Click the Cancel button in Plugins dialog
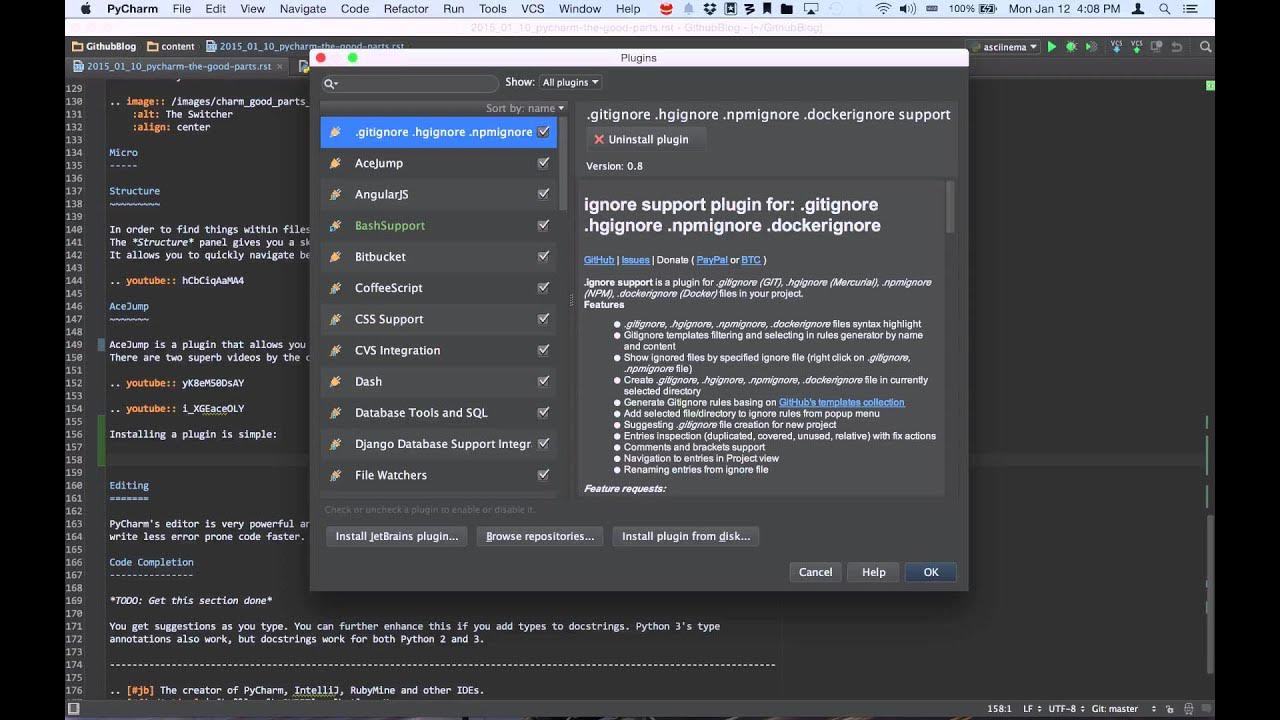Image resolution: width=1280 pixels, height=720 pixels. tap(815, 573)
